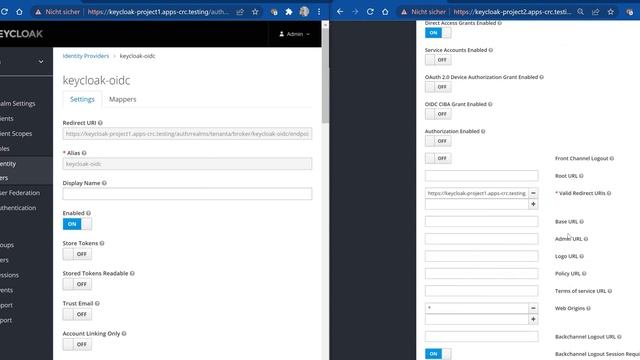
Task: Expand the realm selector chevron
Action: pyautogui.click(x=41, y=62)
